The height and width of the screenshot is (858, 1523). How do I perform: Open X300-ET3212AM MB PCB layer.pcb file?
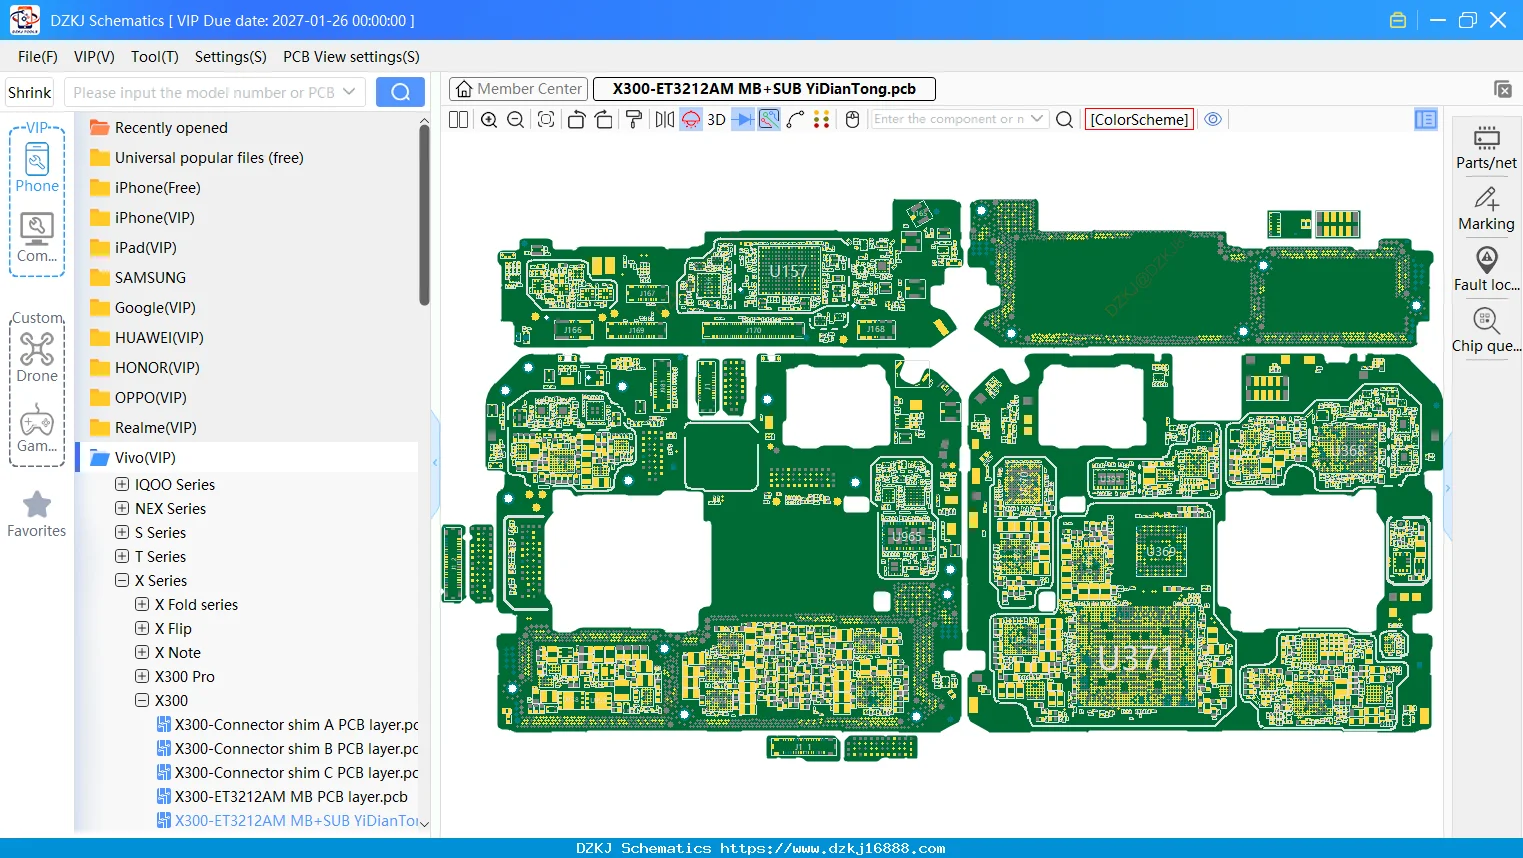pyautogui.click(x=282, y=796)
